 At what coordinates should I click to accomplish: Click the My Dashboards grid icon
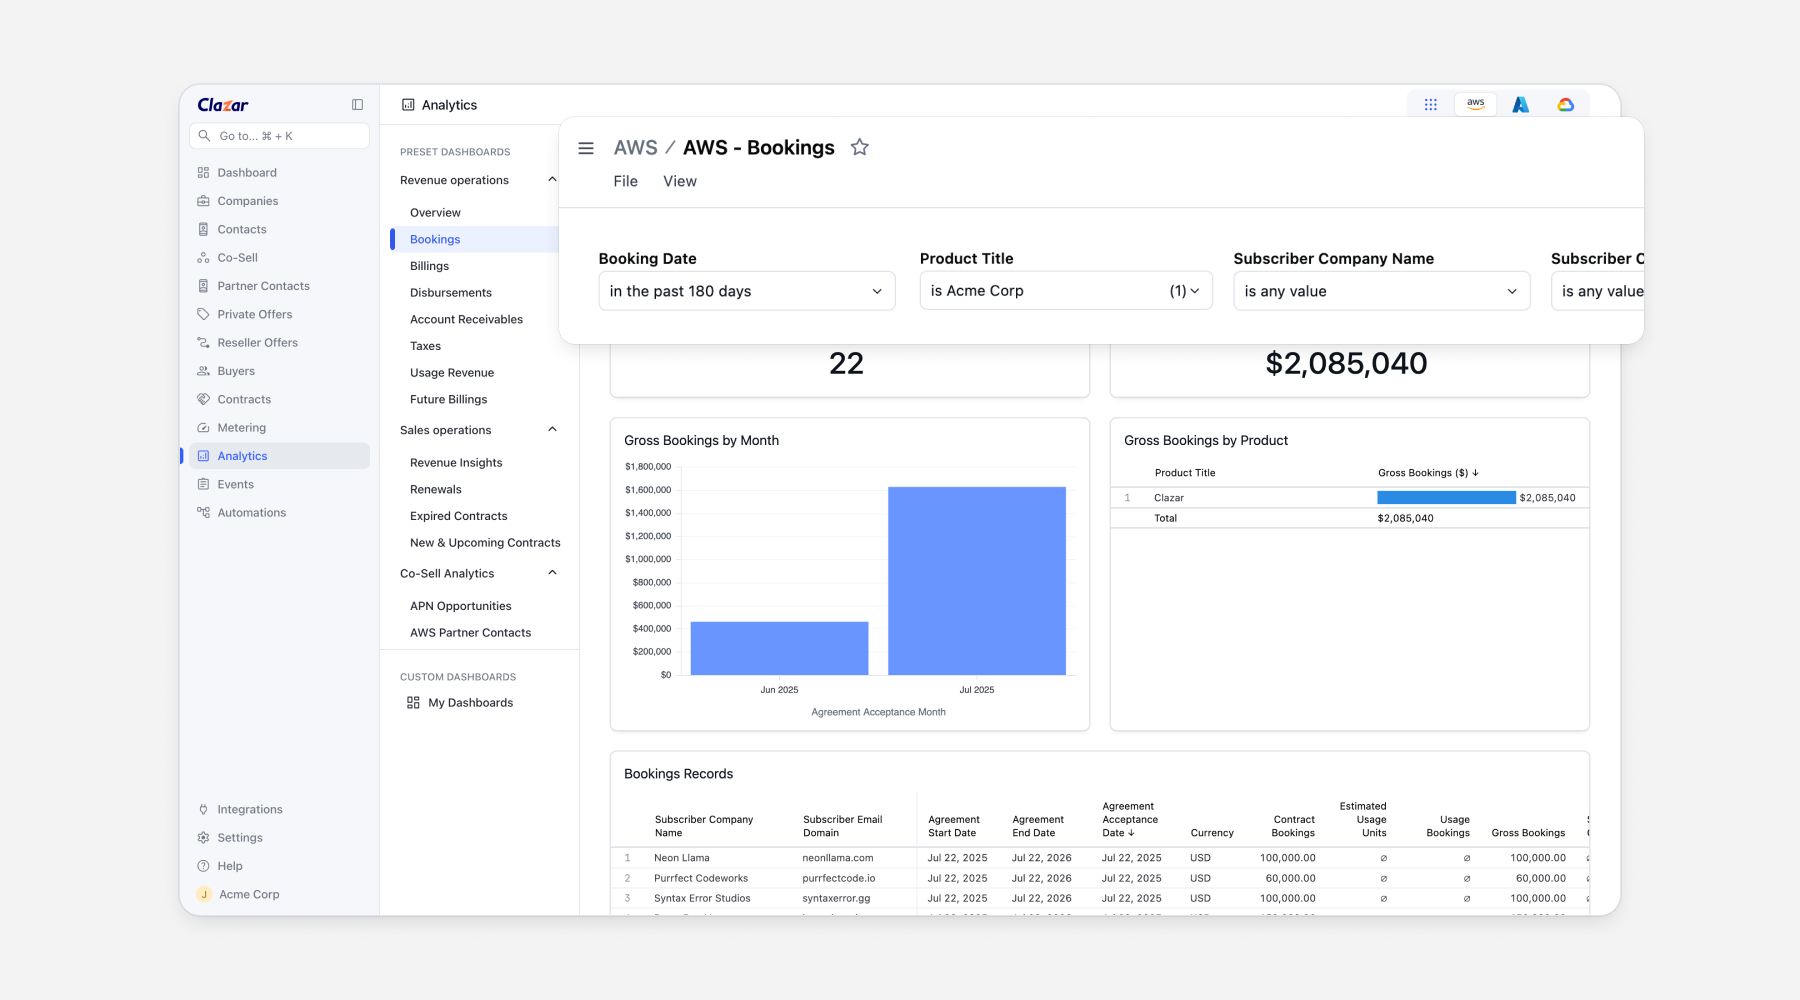pos(413,703)
